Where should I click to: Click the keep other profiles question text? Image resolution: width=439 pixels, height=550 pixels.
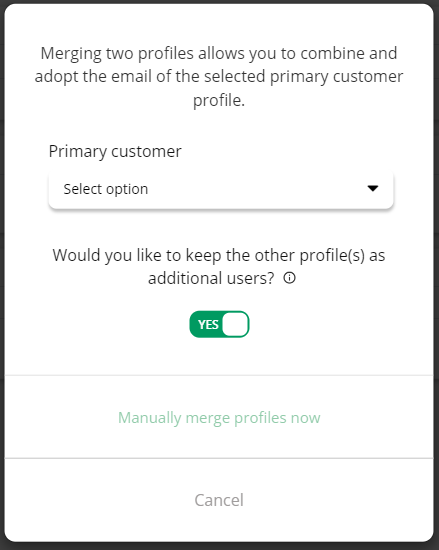click(219, 267)
